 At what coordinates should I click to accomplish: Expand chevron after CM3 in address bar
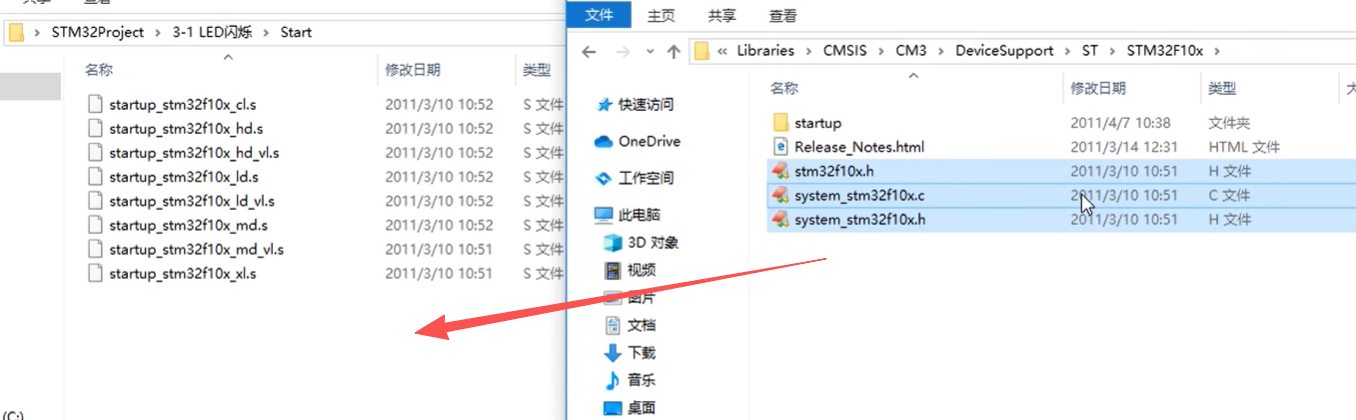(940, 50)
